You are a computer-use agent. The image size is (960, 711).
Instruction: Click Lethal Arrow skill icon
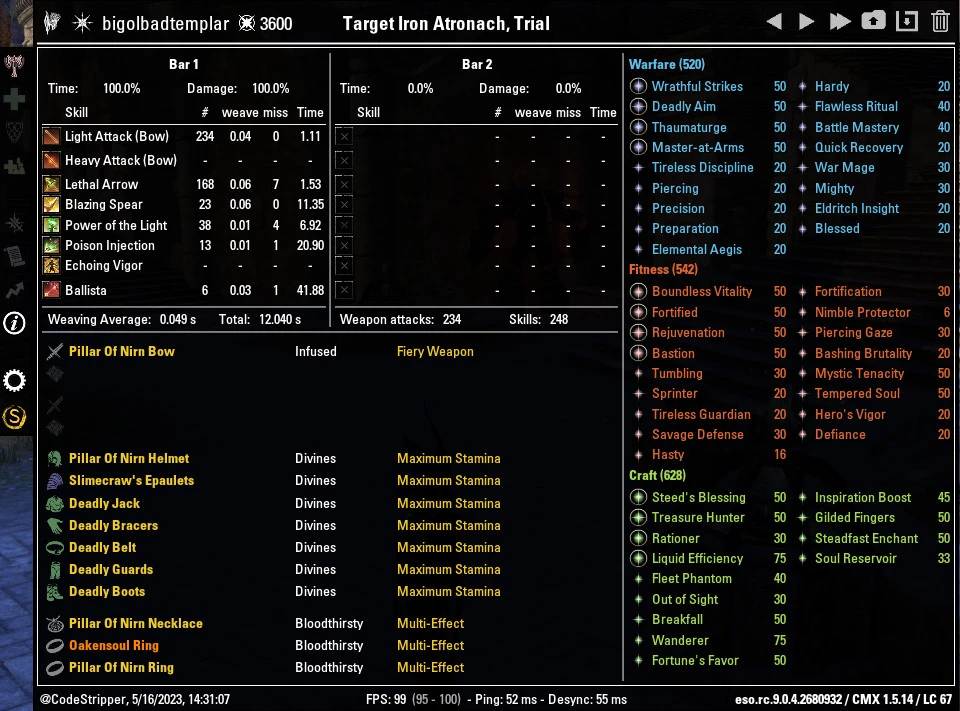[51, 184]
